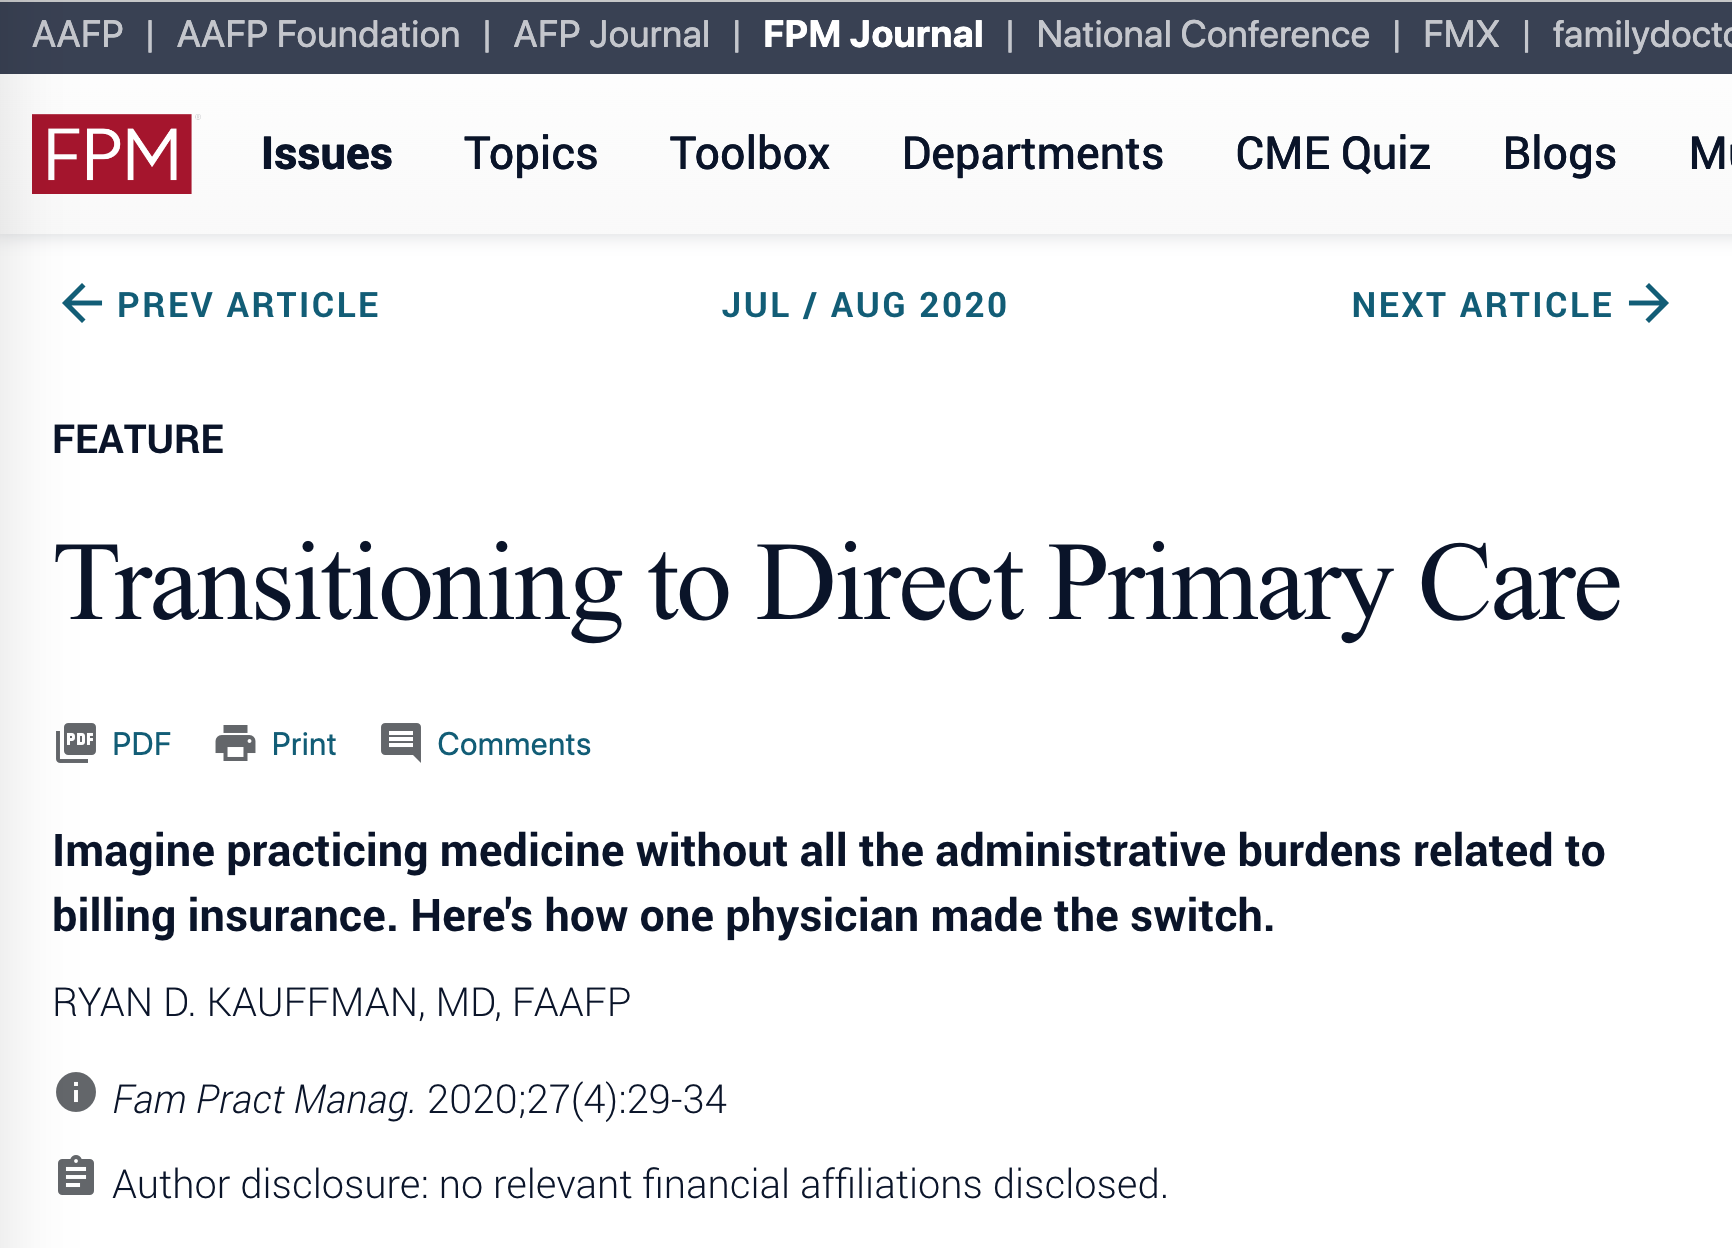
Task: Click the citation info circle icon
Action: 76,1092
